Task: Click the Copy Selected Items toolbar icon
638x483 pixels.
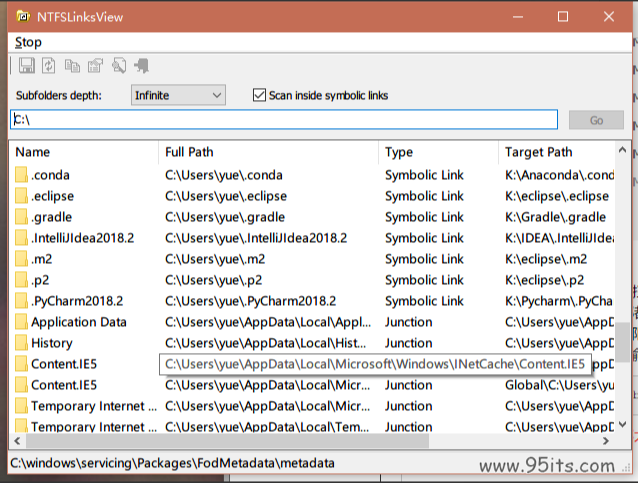Action: coord(72,66)
